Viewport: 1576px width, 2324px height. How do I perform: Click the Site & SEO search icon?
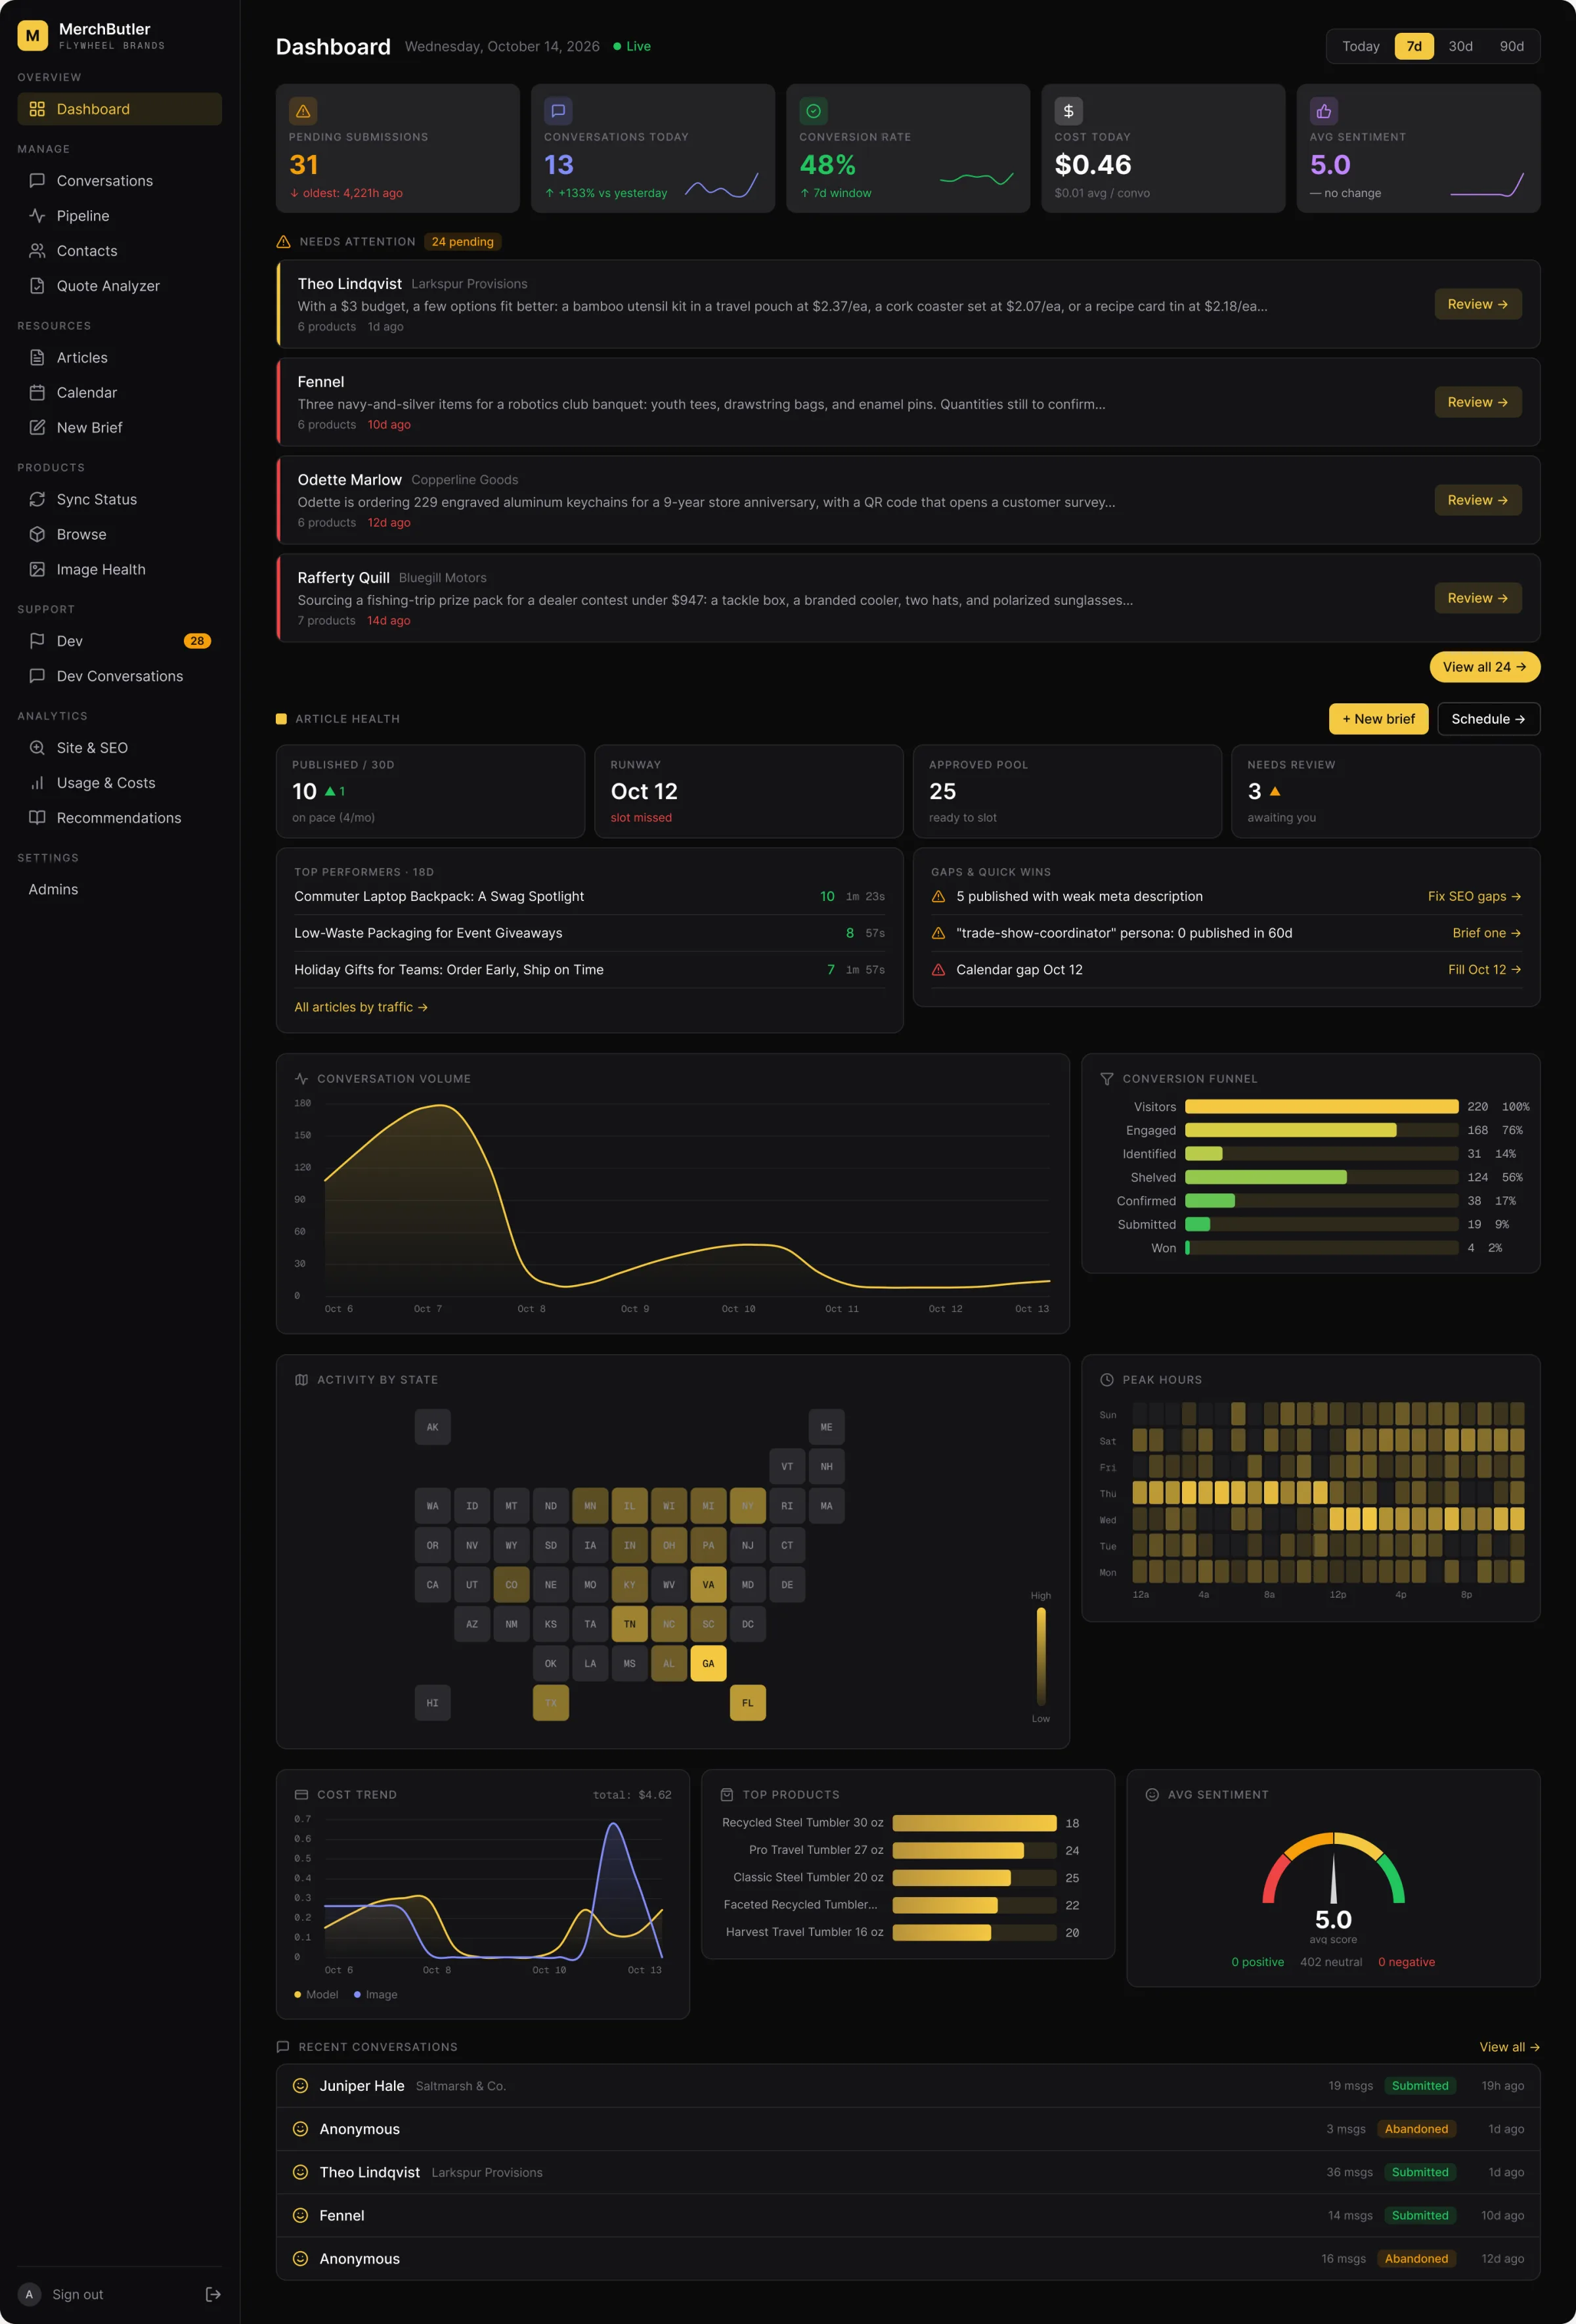[37, 748]
